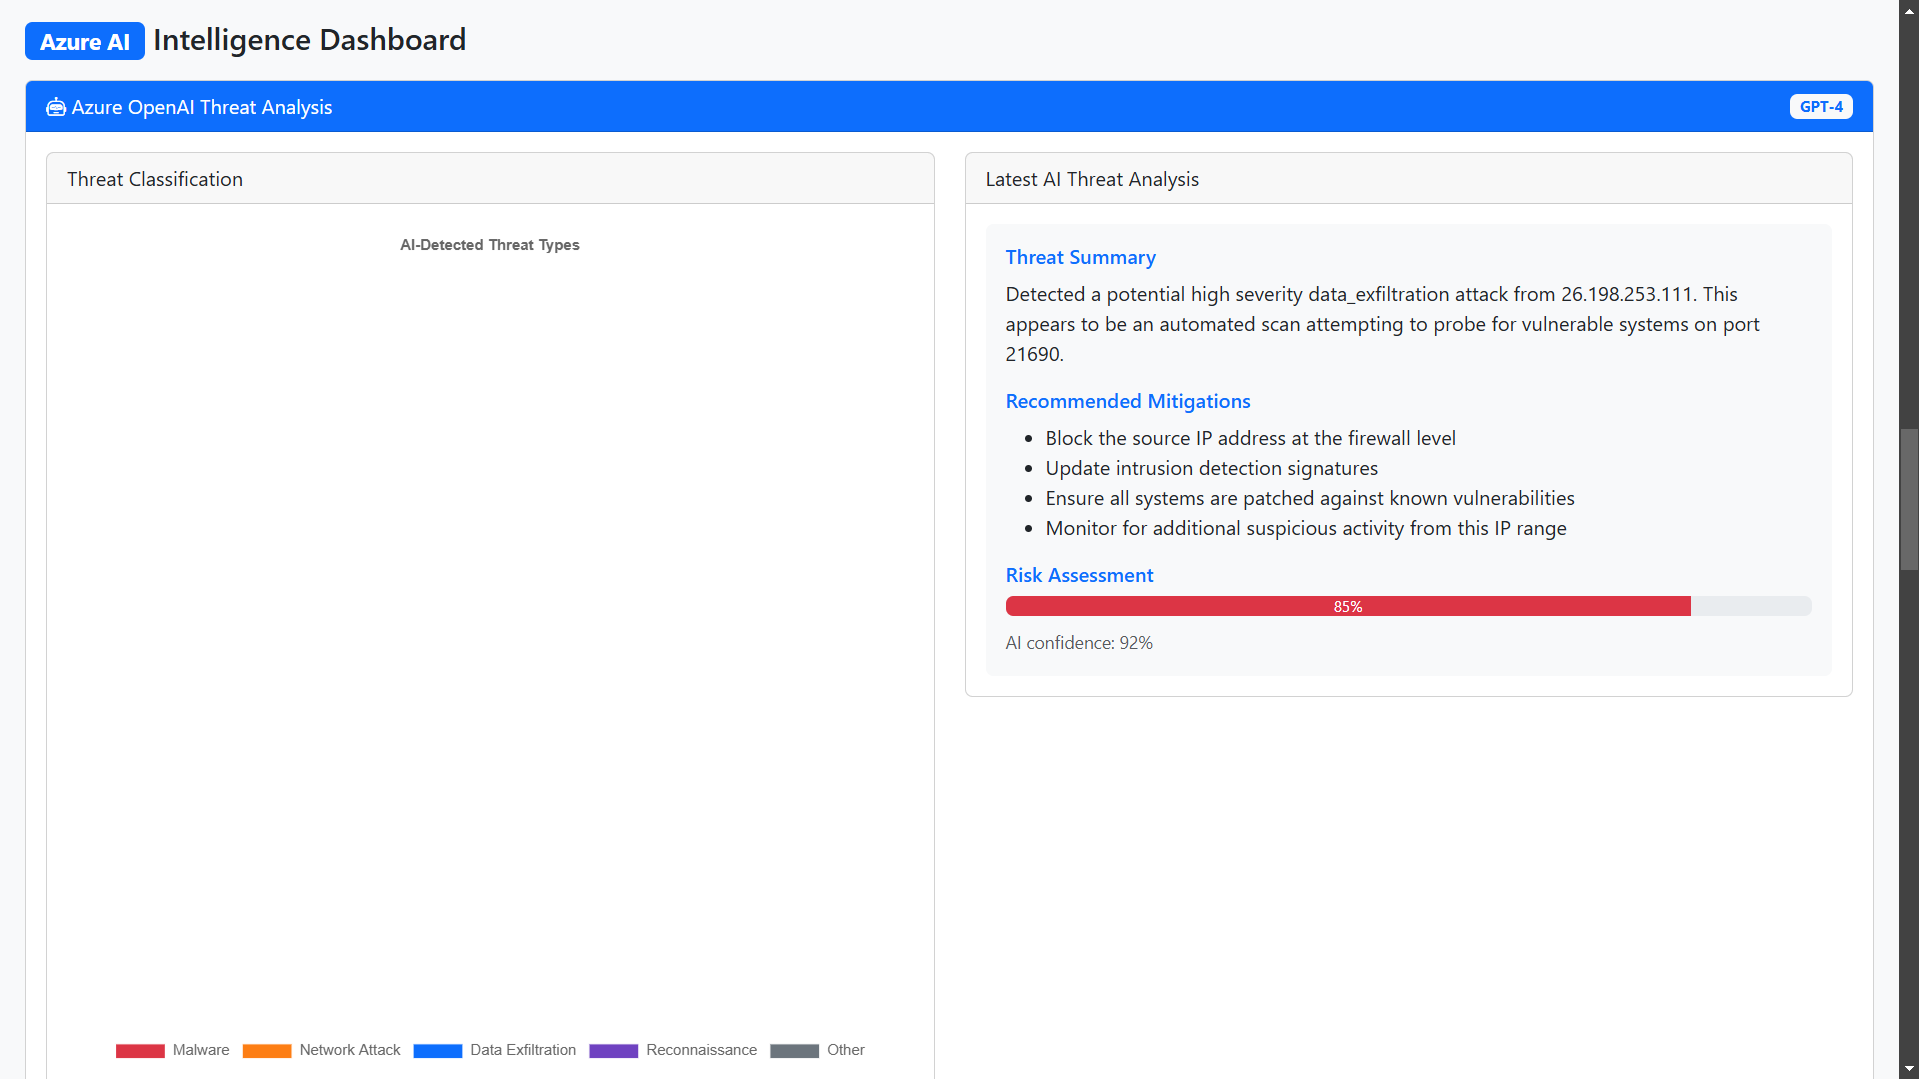Click the Threat Classification card header

pyautogui.click(x=490, y=179)
